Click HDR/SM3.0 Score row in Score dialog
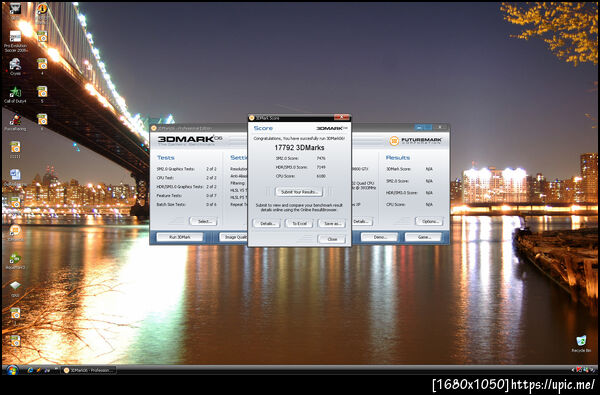The image size is (600, 395). [x=300, y=167]
